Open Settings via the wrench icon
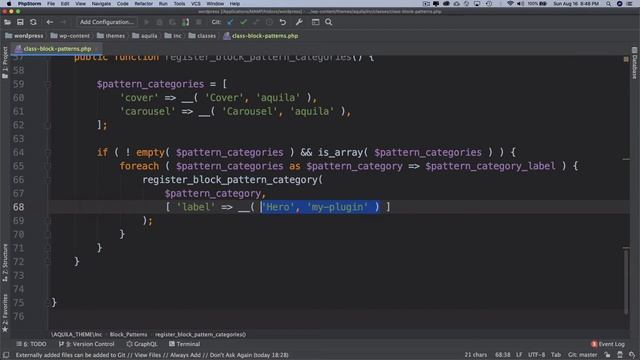The width and height of the screenshot is (640, 360). [299, 22]
